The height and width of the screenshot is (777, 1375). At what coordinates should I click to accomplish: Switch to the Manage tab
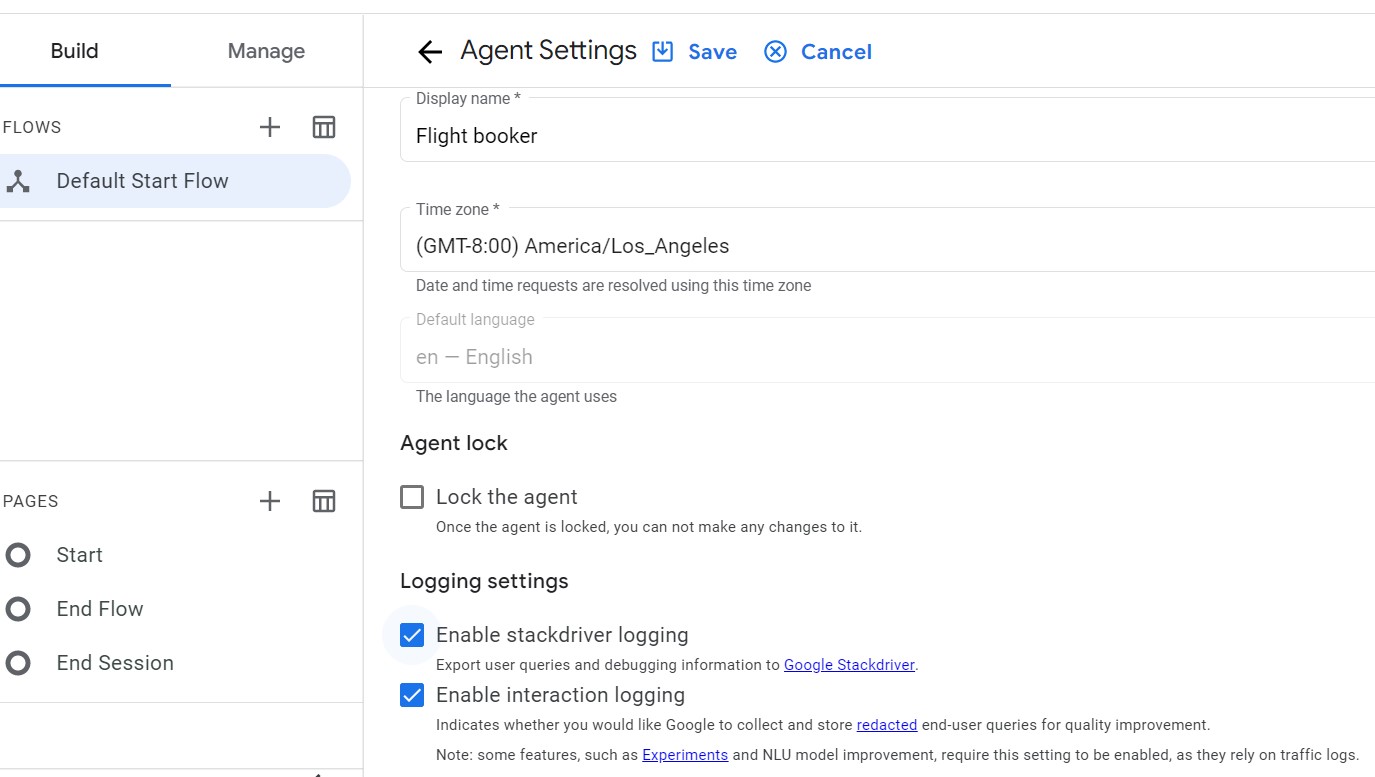tap(266, 51)
